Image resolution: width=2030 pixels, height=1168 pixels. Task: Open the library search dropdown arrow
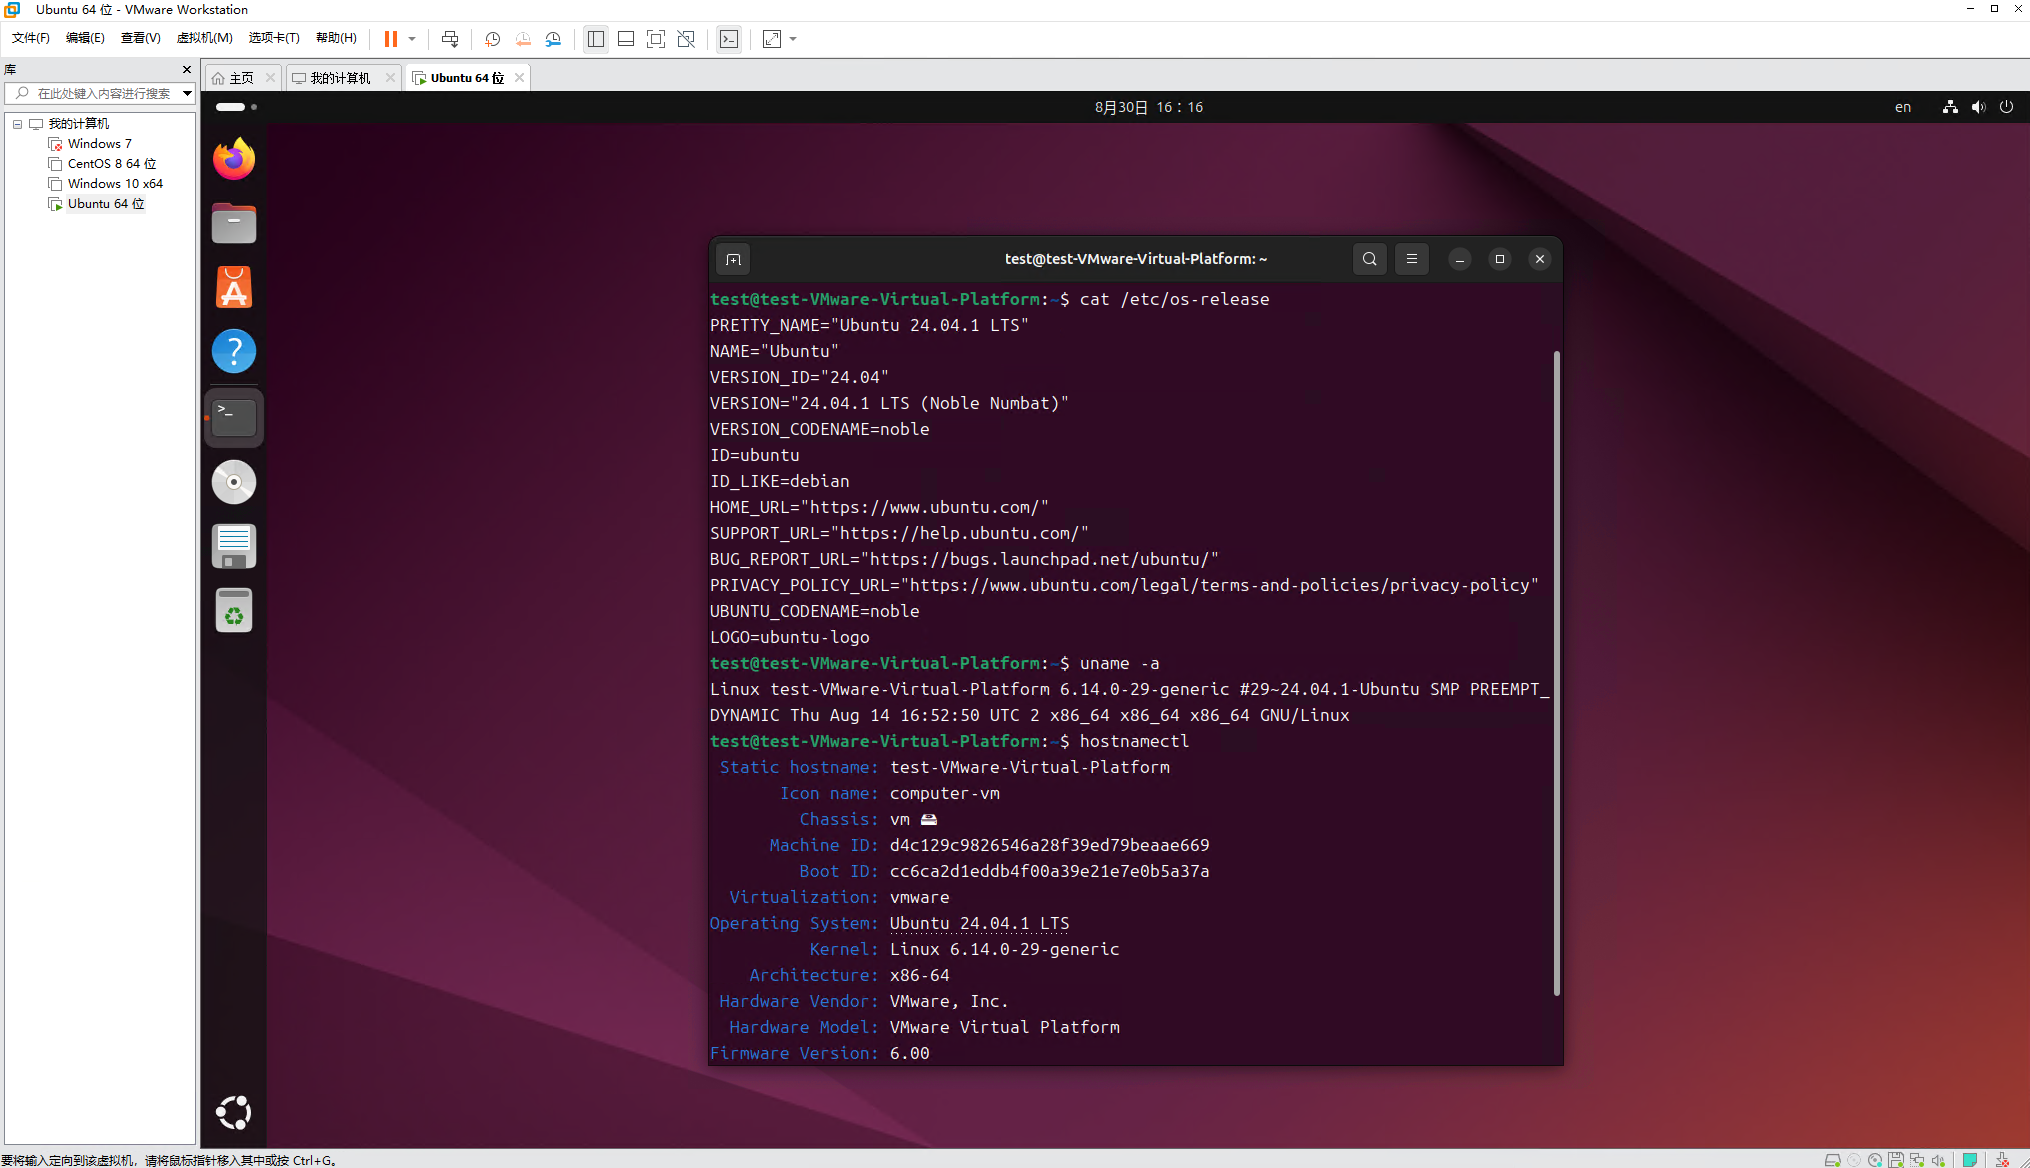tap(187, 93)
